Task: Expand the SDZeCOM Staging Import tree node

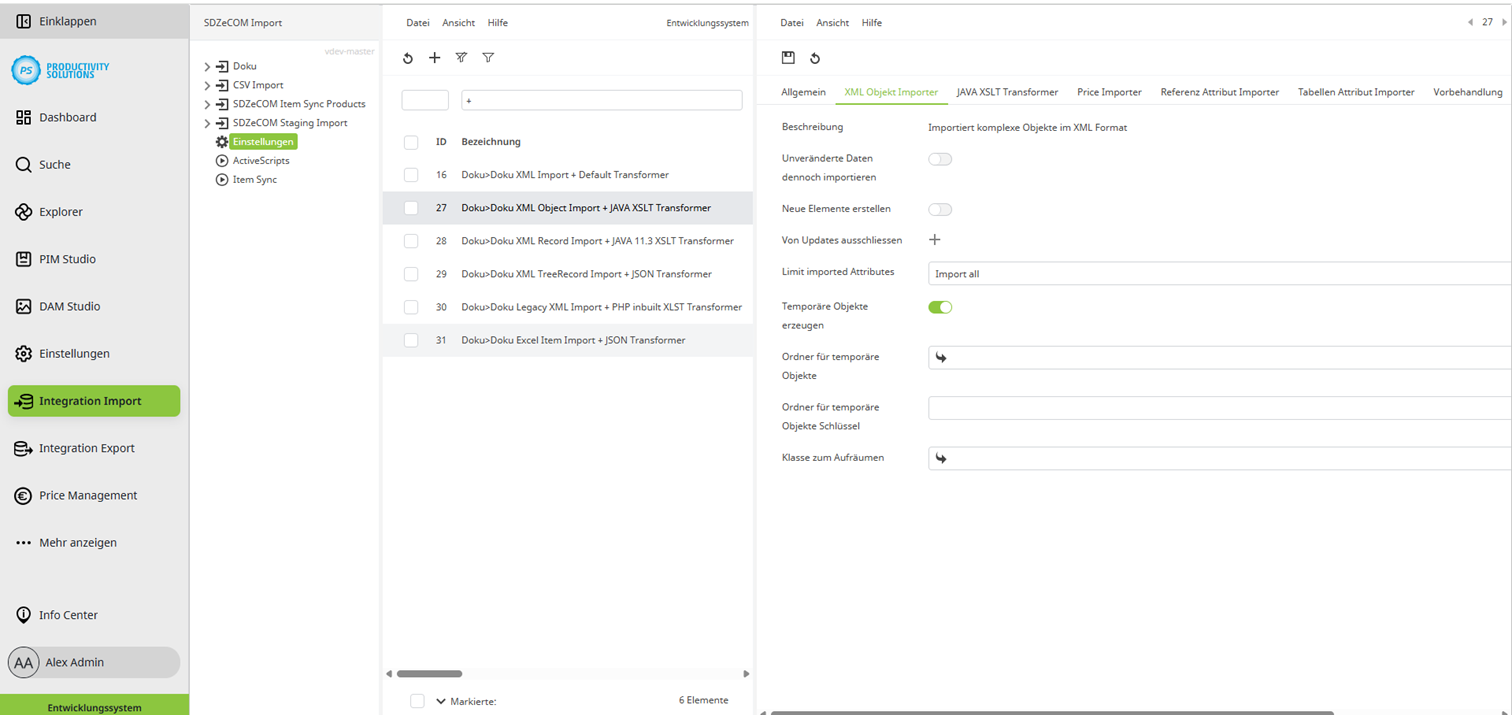Action: [209, 122]
